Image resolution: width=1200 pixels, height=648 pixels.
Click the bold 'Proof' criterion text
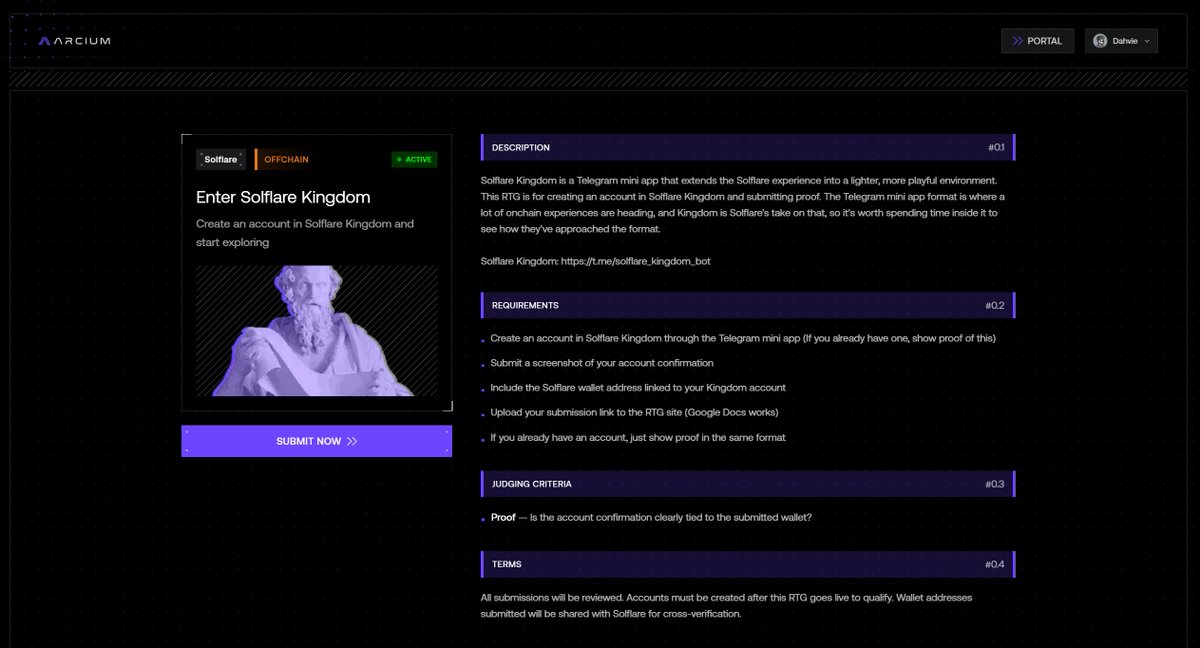coord(503,517)
